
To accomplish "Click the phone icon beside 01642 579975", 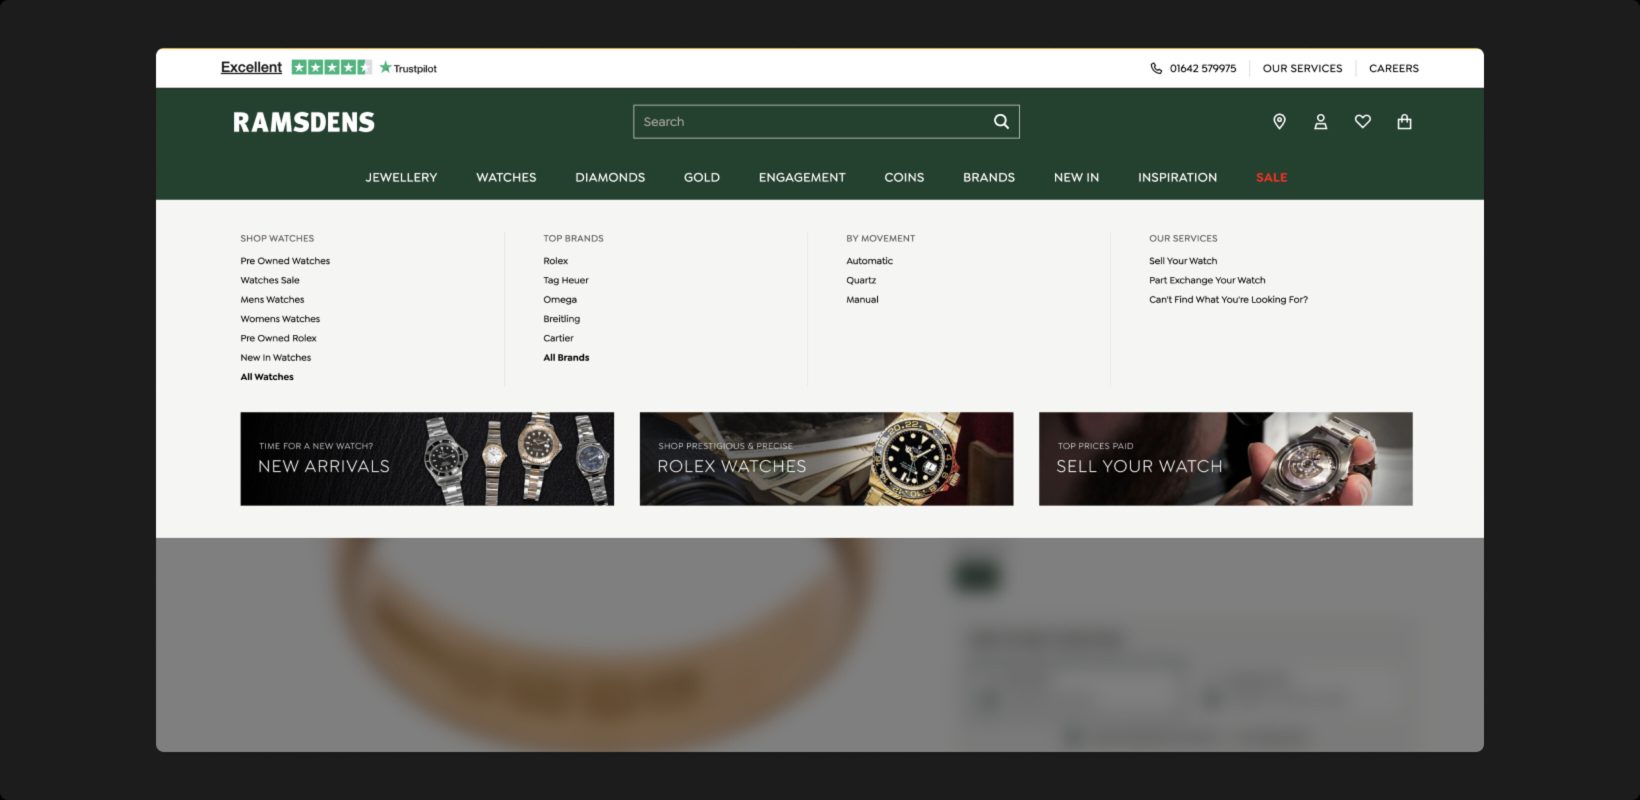I will click(1156, 69).
